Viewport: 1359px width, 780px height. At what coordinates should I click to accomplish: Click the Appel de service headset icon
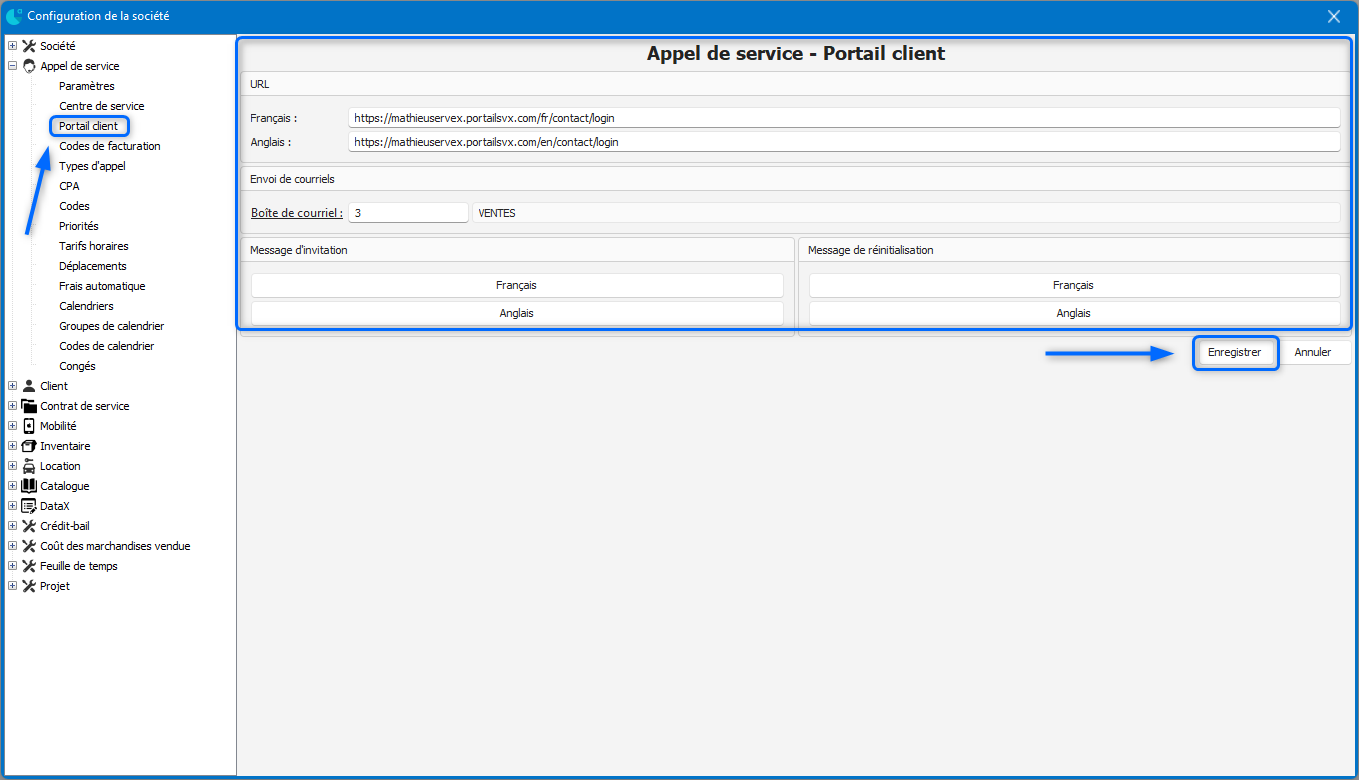[x=29, y=66]
